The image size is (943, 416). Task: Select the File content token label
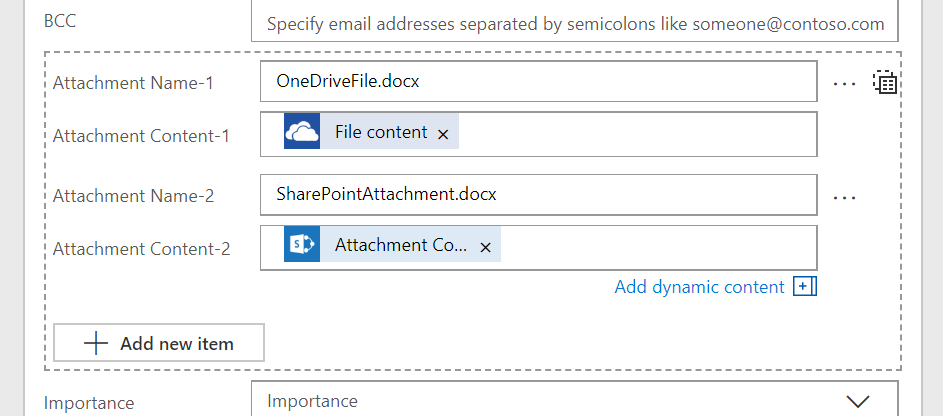[x=381, y=132]
